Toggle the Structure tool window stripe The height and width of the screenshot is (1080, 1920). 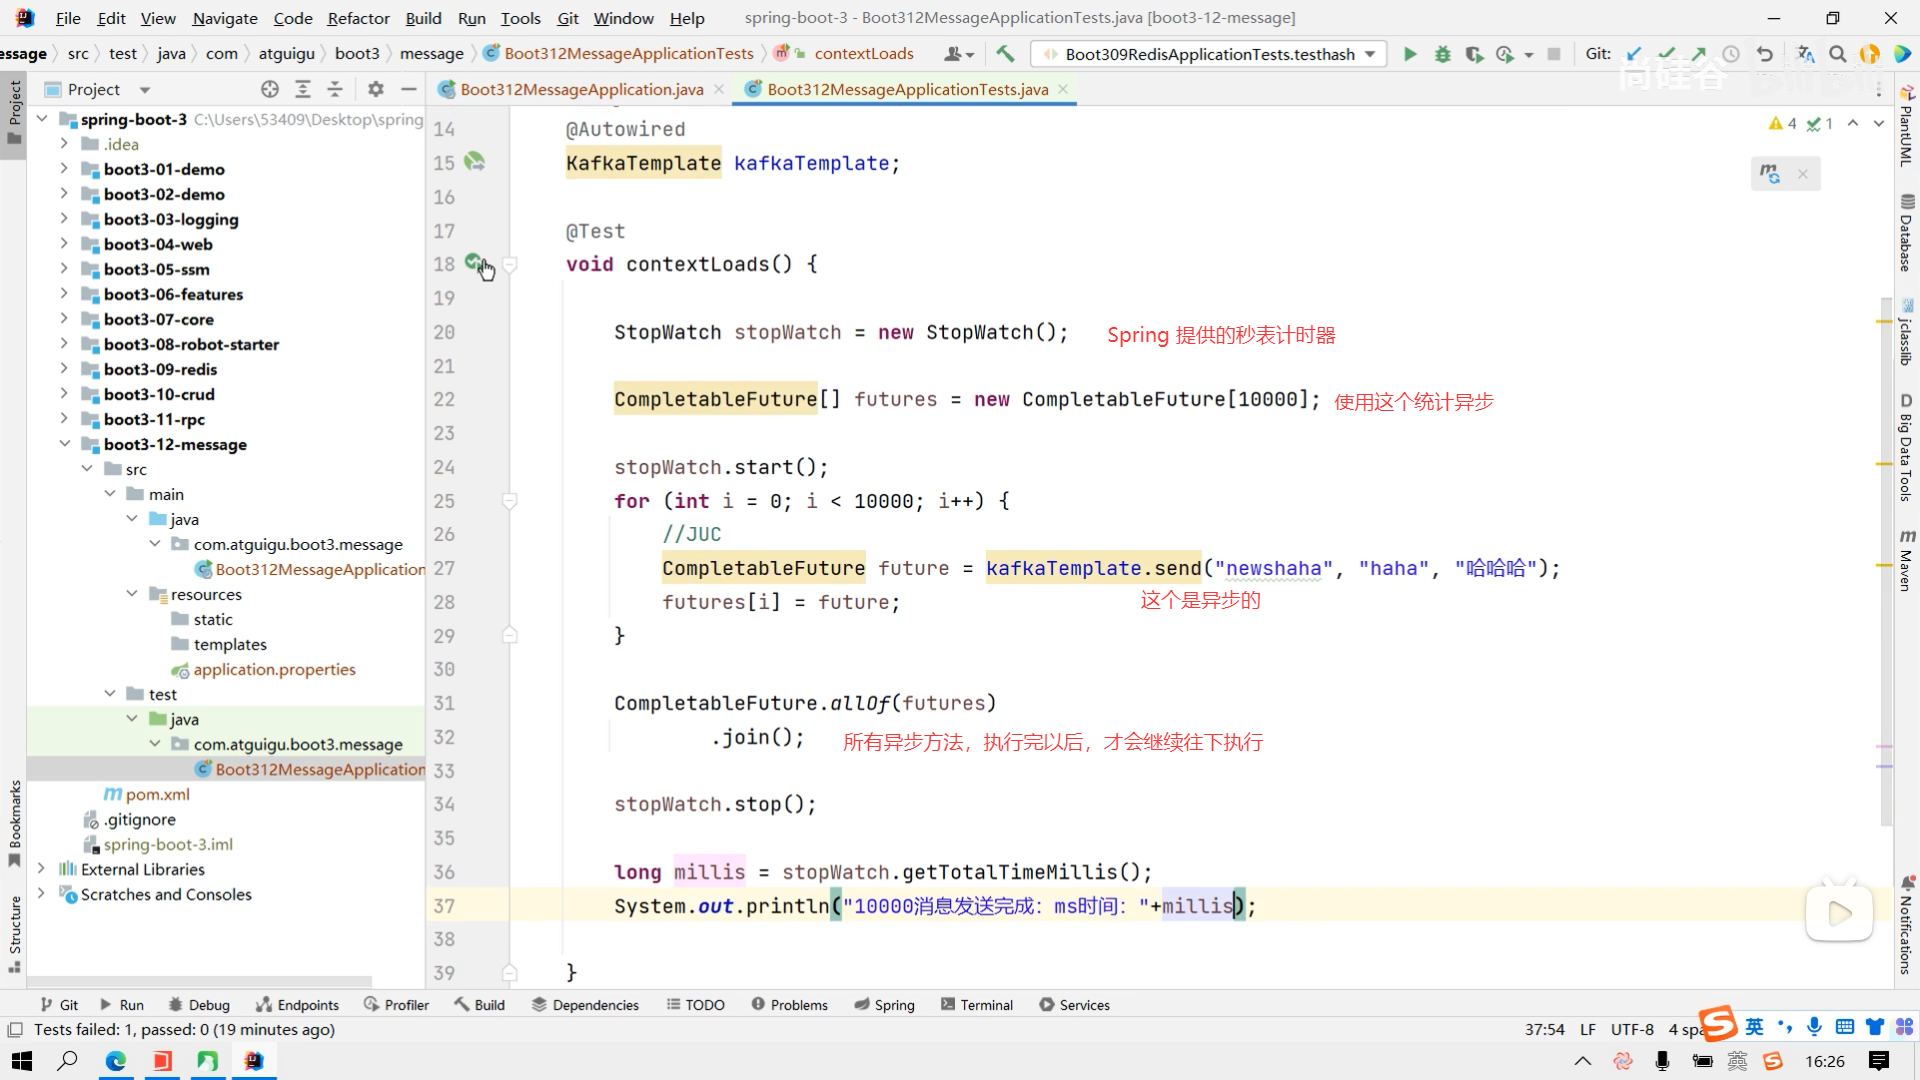coord(14,932)
